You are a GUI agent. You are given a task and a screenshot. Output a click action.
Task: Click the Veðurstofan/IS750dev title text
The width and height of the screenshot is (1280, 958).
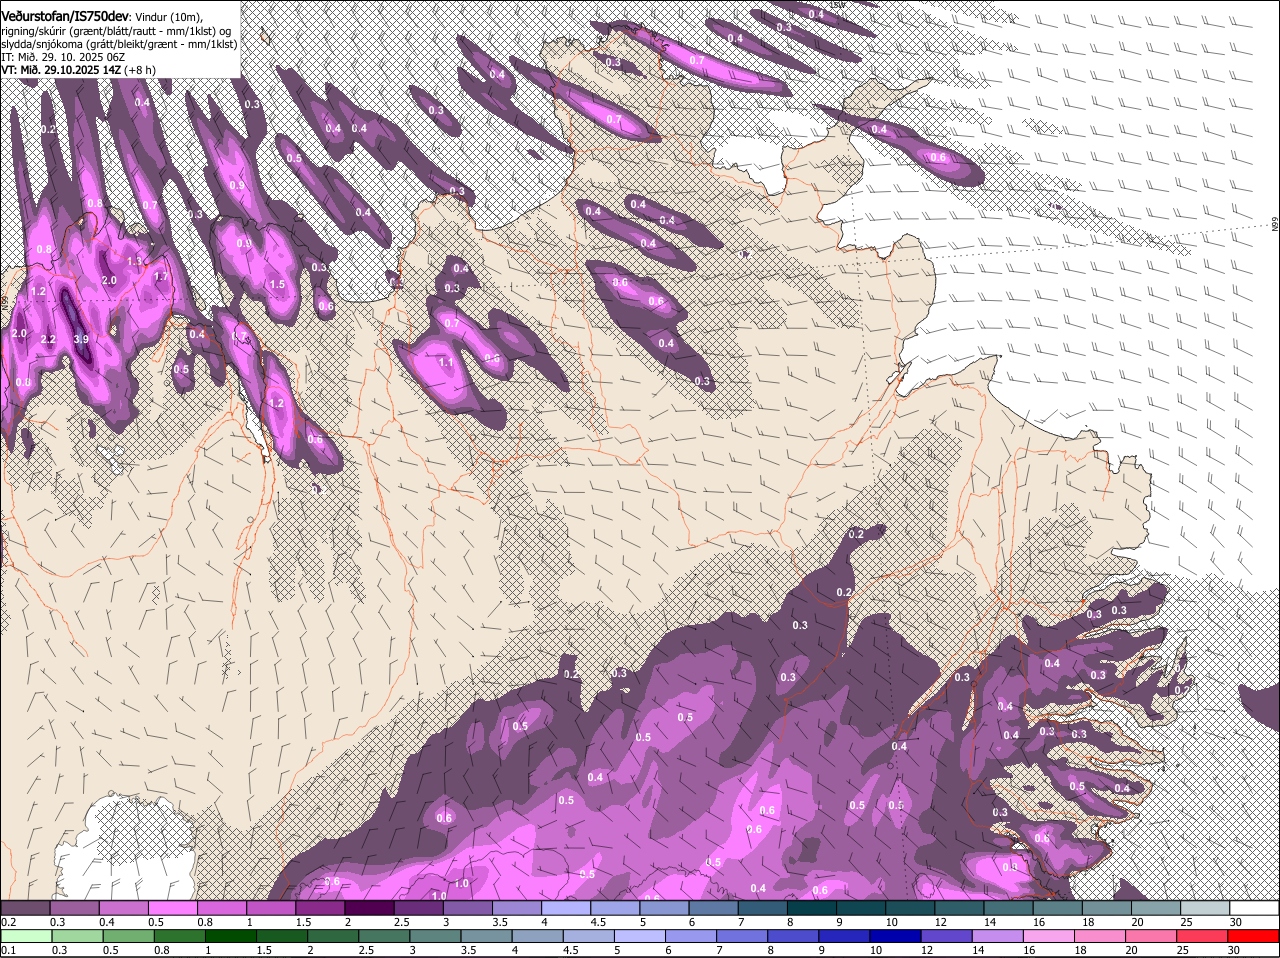[x=65, y=17]
